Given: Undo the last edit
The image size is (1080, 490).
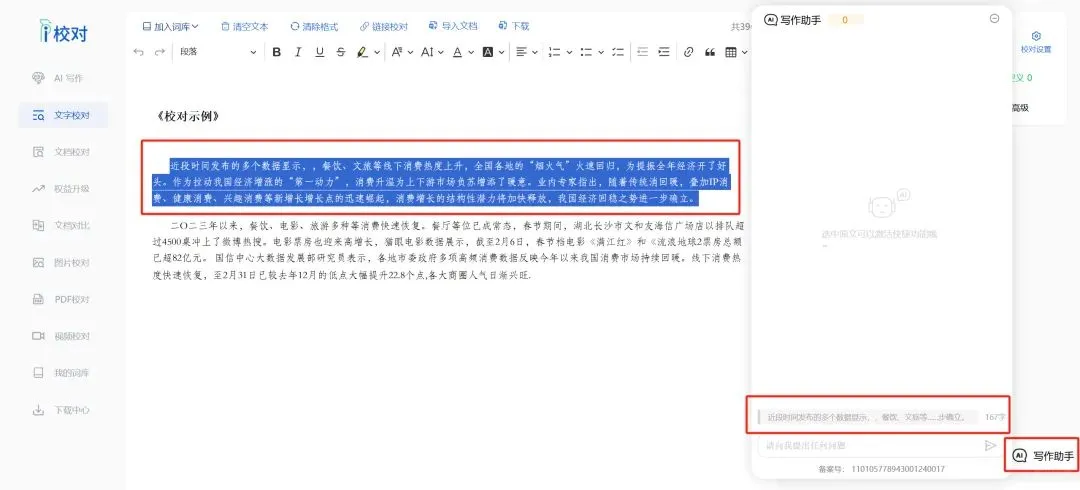Looking at the screenshot, I should pos(138,52).
